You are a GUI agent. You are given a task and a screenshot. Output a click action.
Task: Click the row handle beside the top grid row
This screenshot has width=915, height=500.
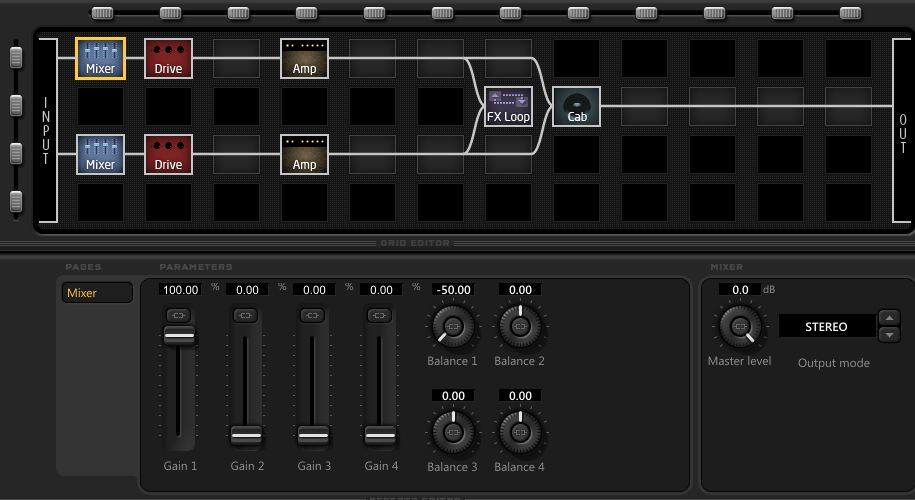pyautogui.click(x=16, y=58)
